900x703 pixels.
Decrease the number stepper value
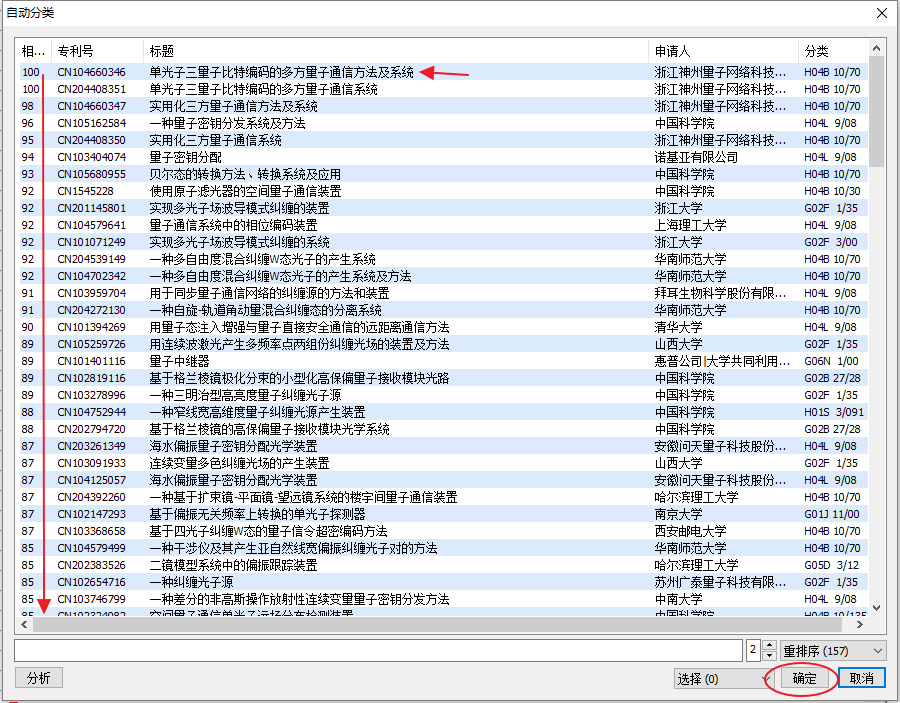(769, 656)
